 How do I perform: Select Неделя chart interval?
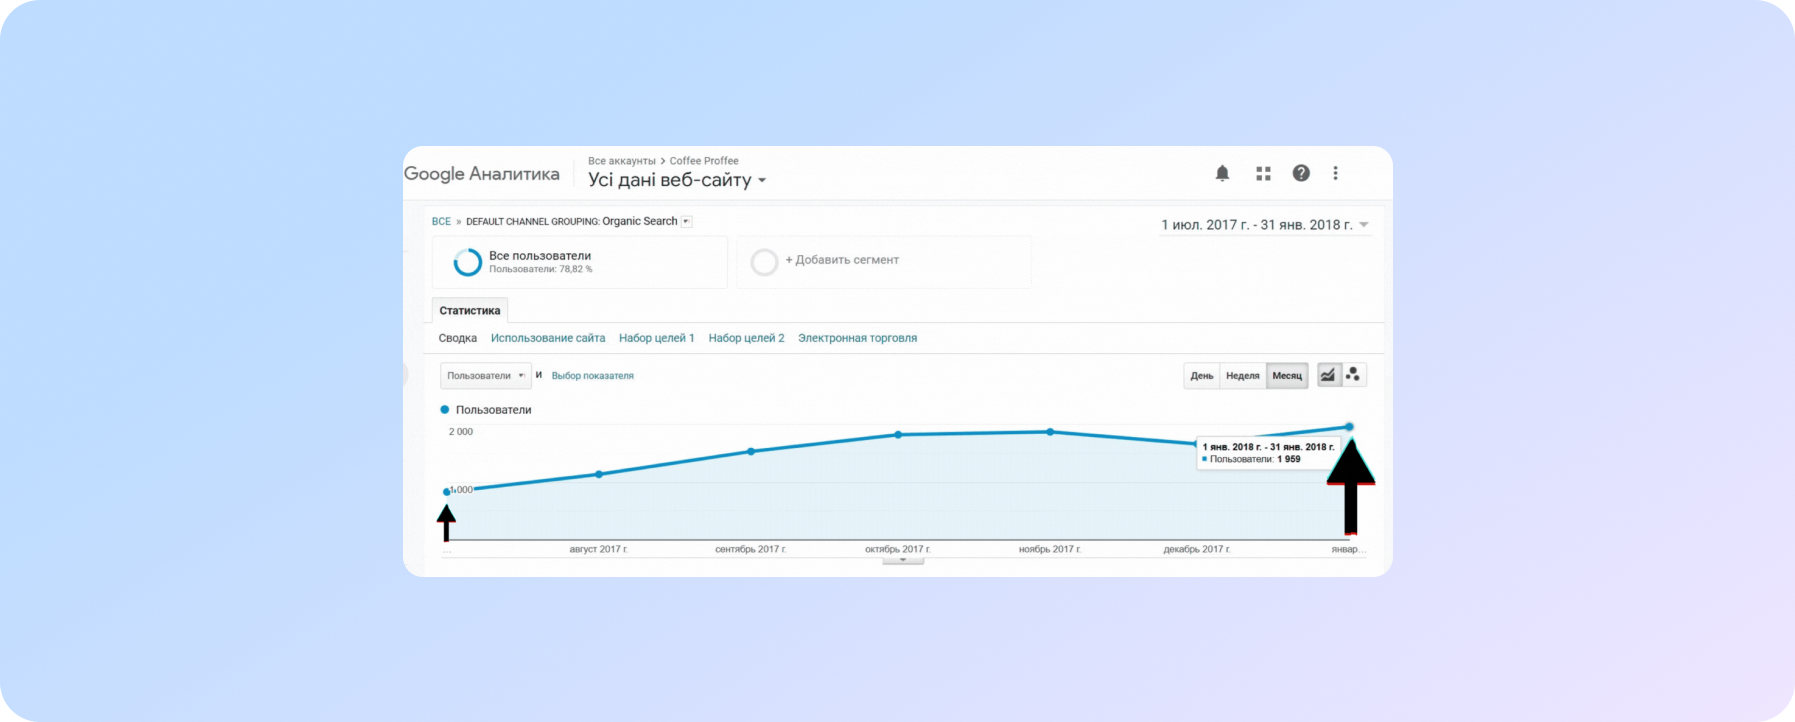pyautogui.click(x=1243, y=376)
